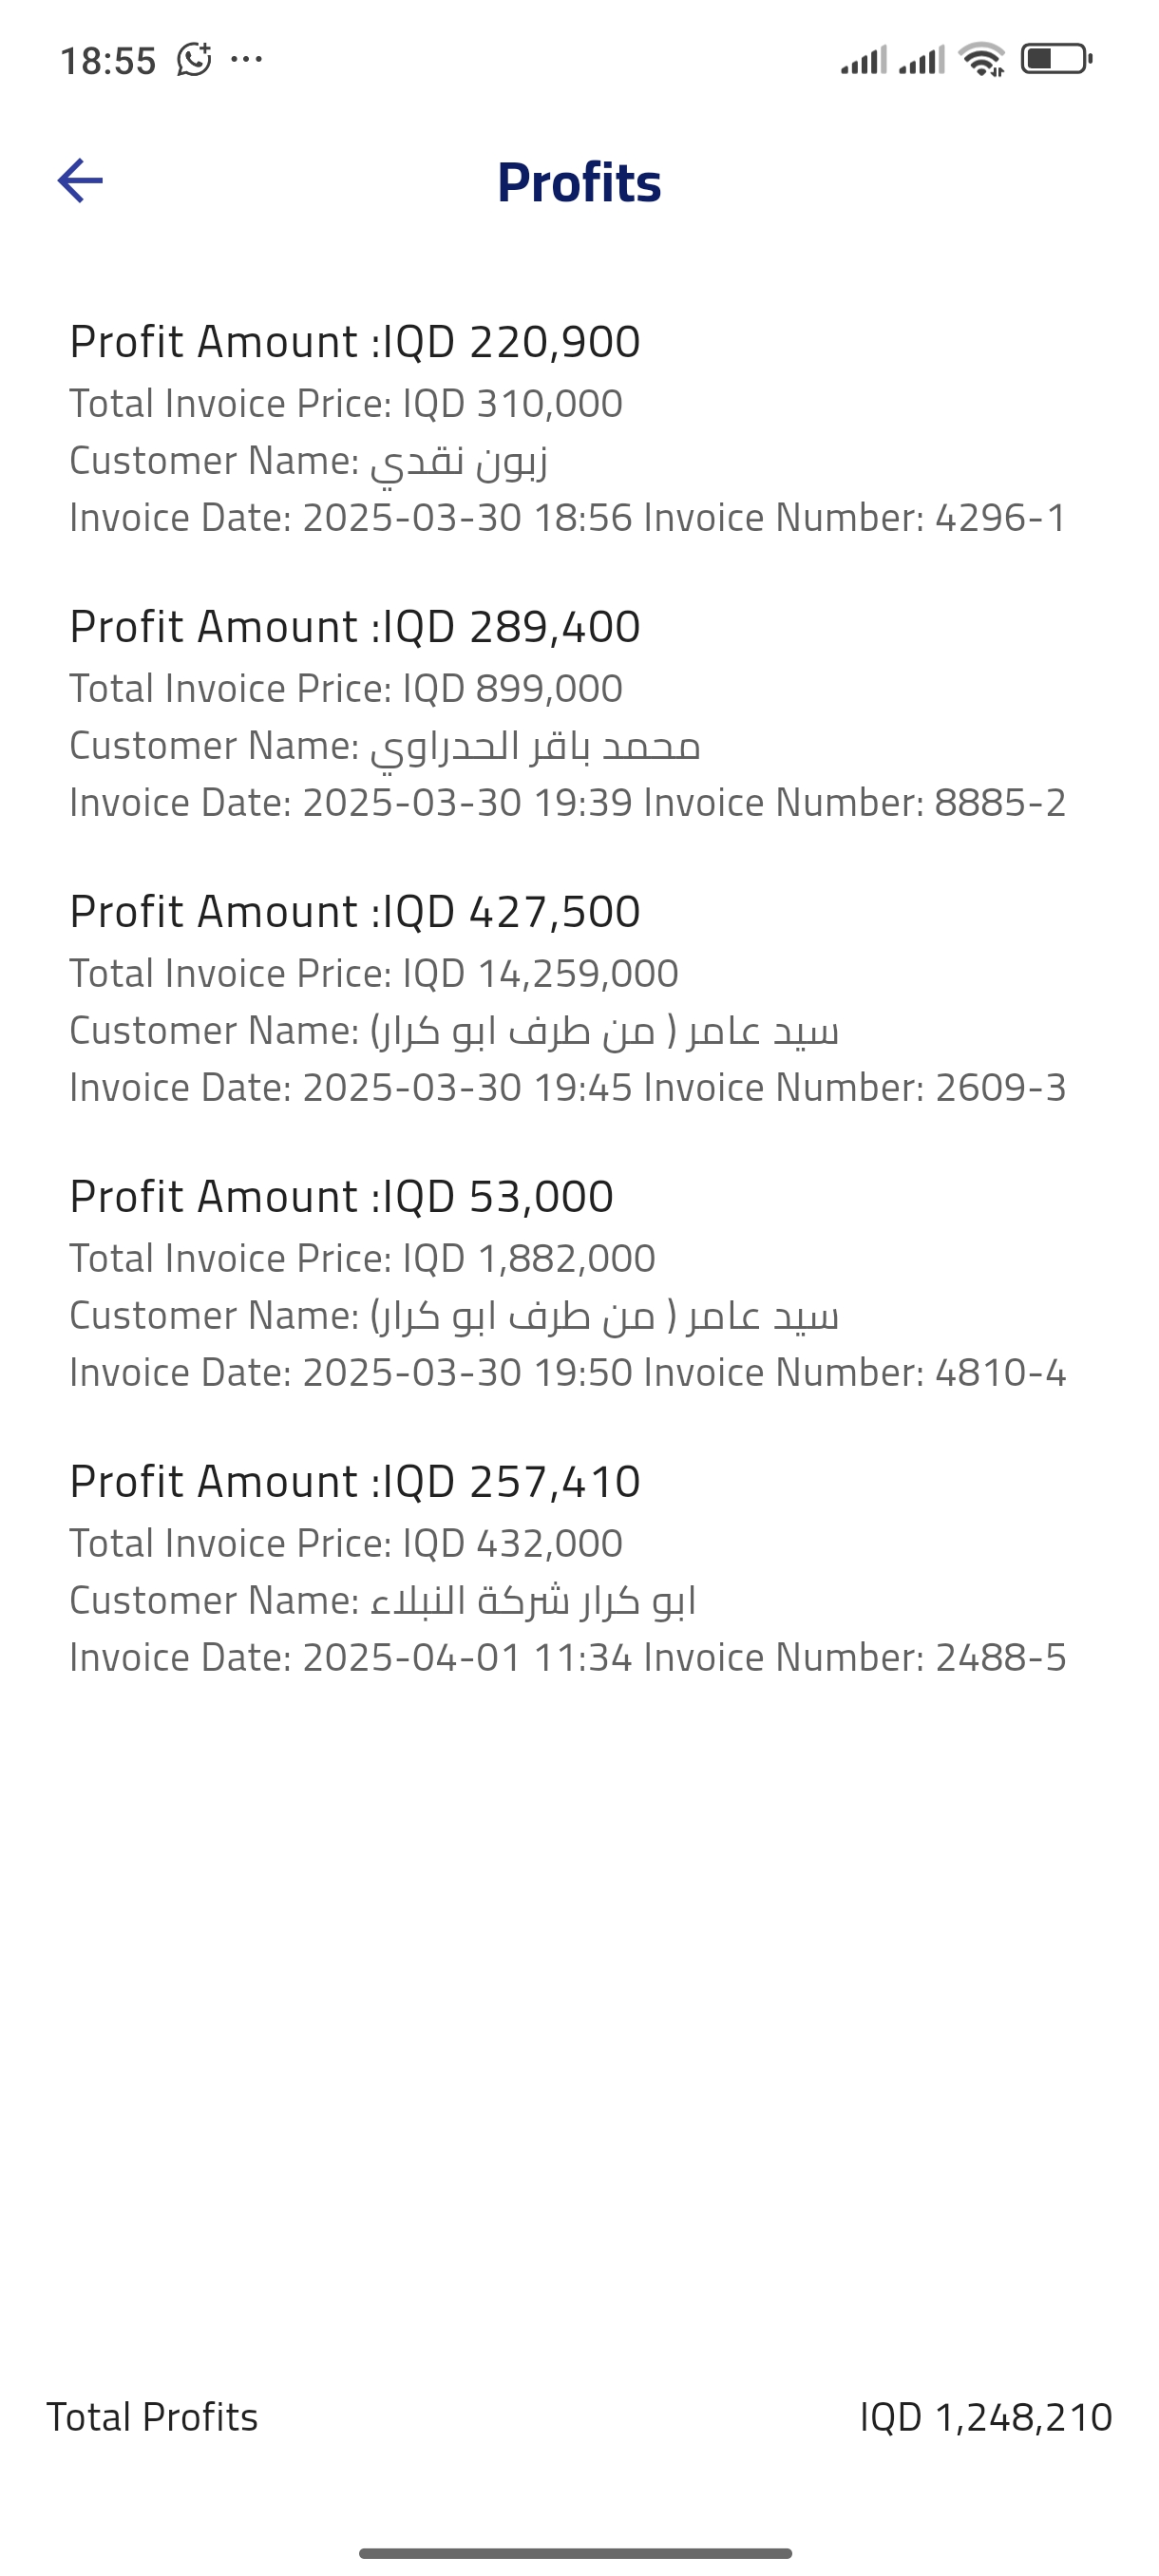The image size is (1159, 2576).
Task: Select the IQD 427,500 profit entry
Action: 355,912
